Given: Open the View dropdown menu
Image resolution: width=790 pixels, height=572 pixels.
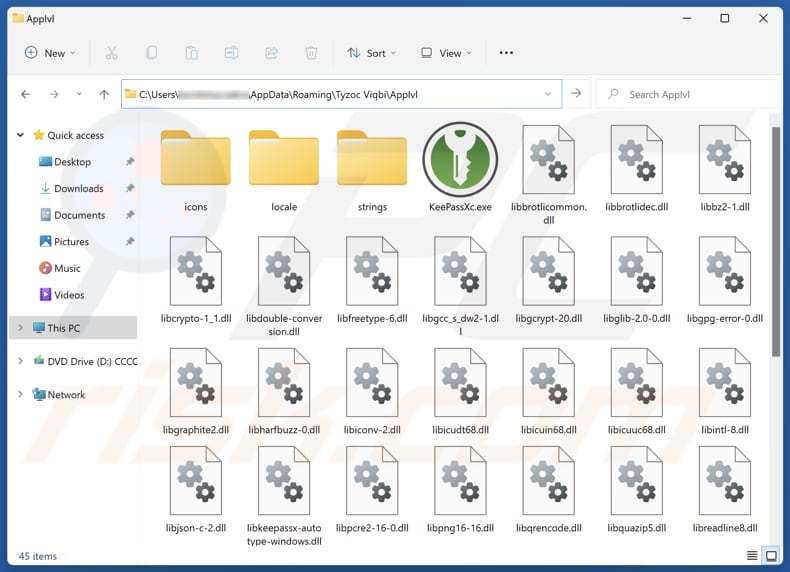Looking at the screenshot, I should click(446, 53).
